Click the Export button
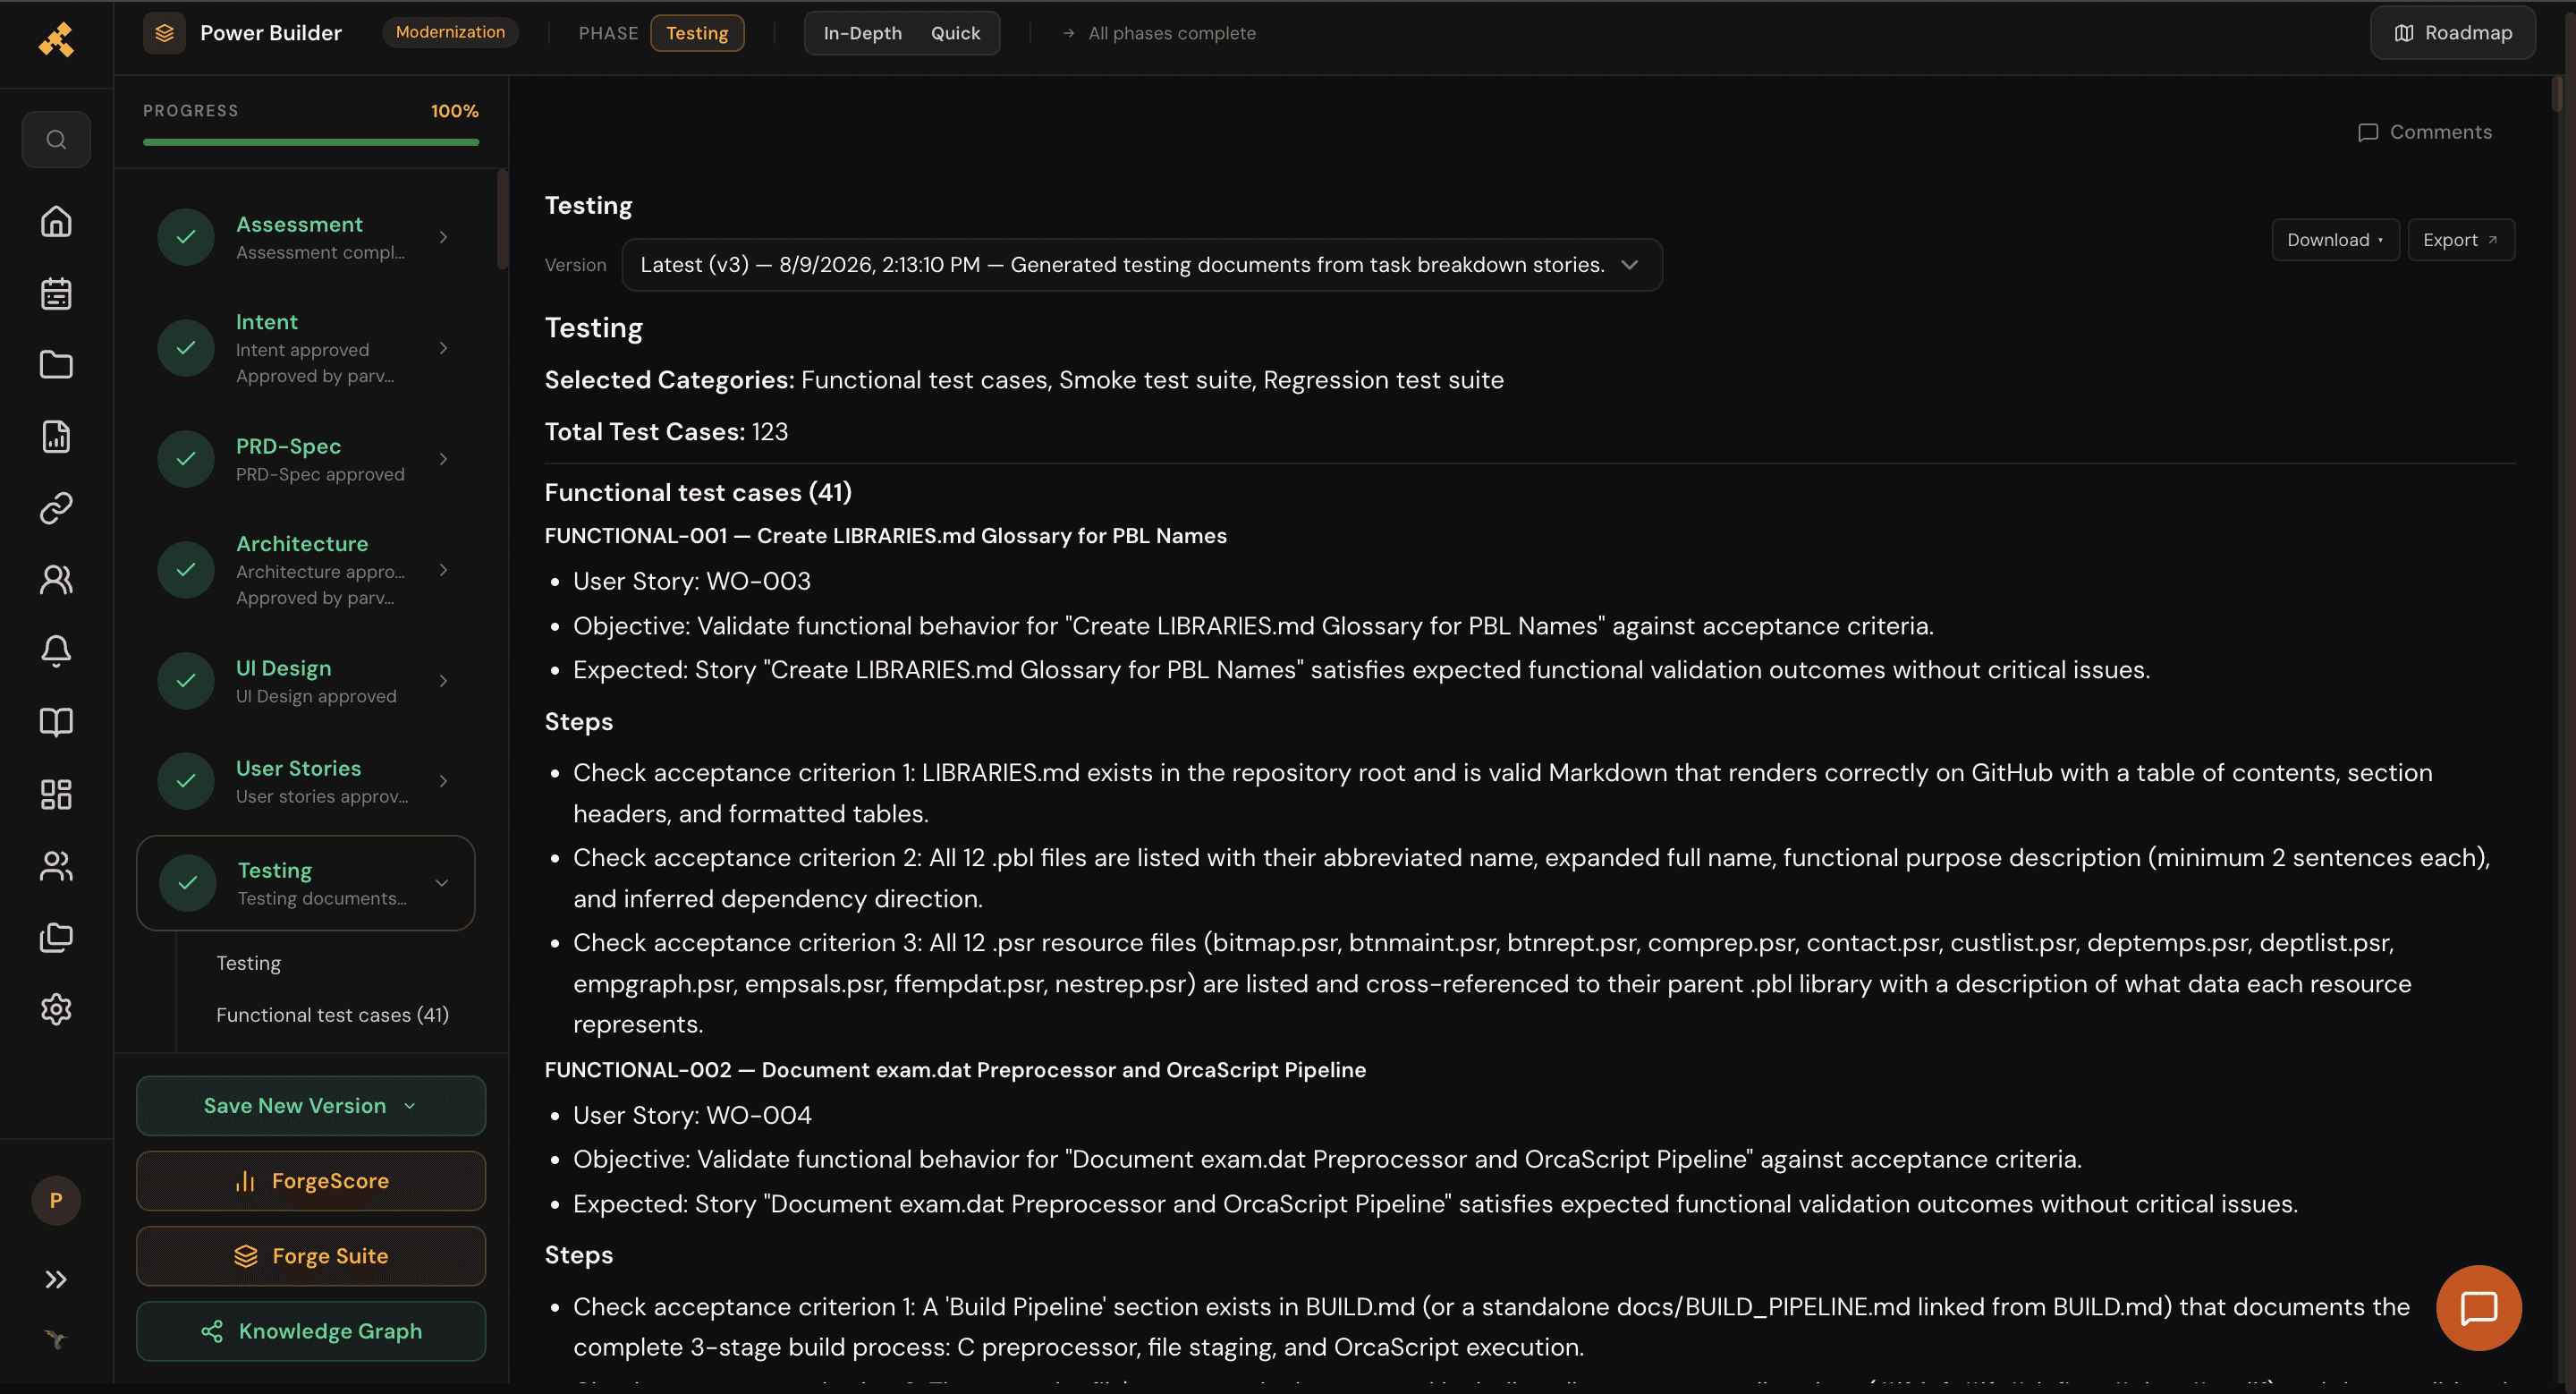Screen dimensions: 2576x1394 pyautogui.click(x=2461, y=240)
